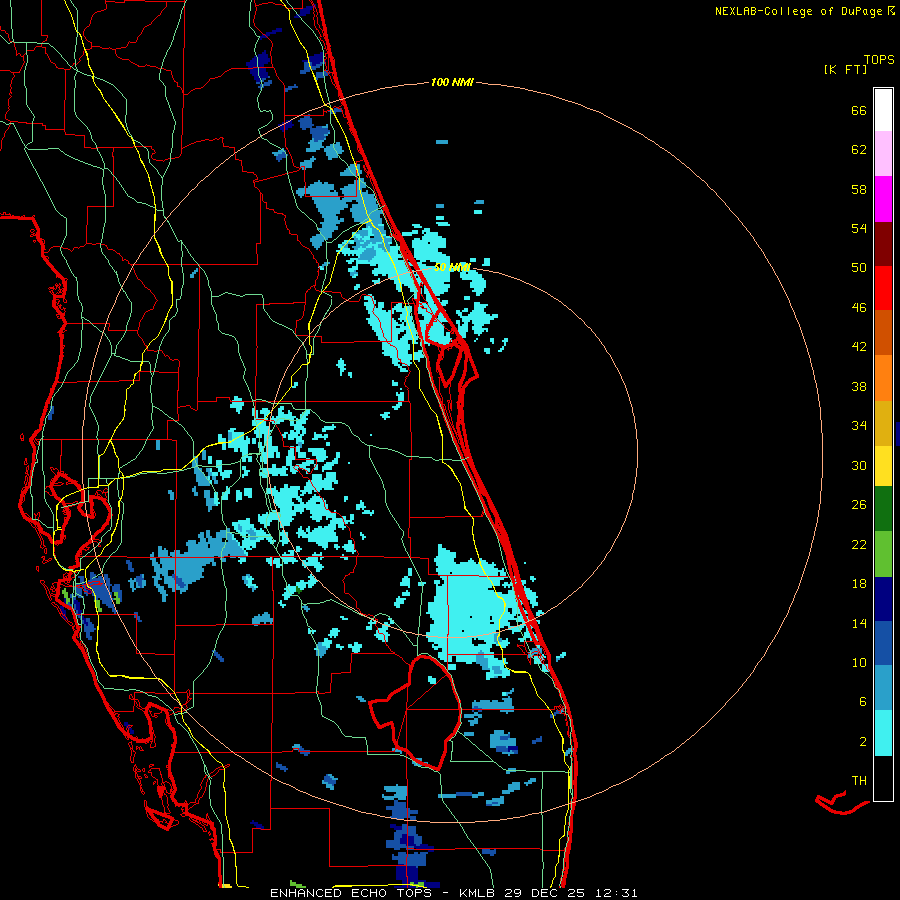The image size is (900, 900).
Task: Click the 'TH' threshold label
Action: [x=859, y=780]
